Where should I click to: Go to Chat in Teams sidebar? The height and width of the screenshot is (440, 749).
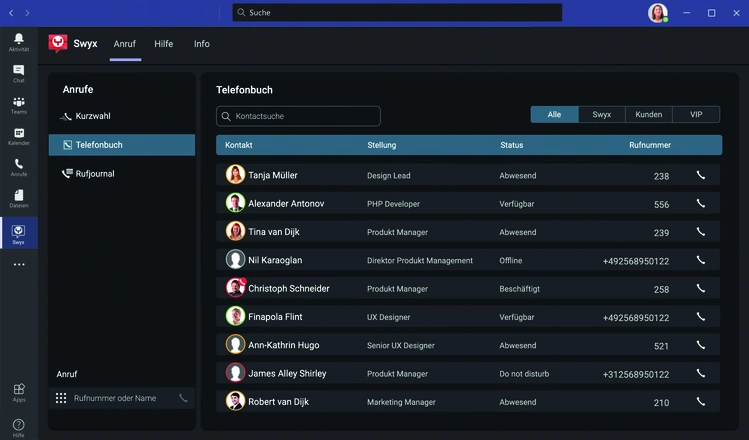(x=18, y=73)
